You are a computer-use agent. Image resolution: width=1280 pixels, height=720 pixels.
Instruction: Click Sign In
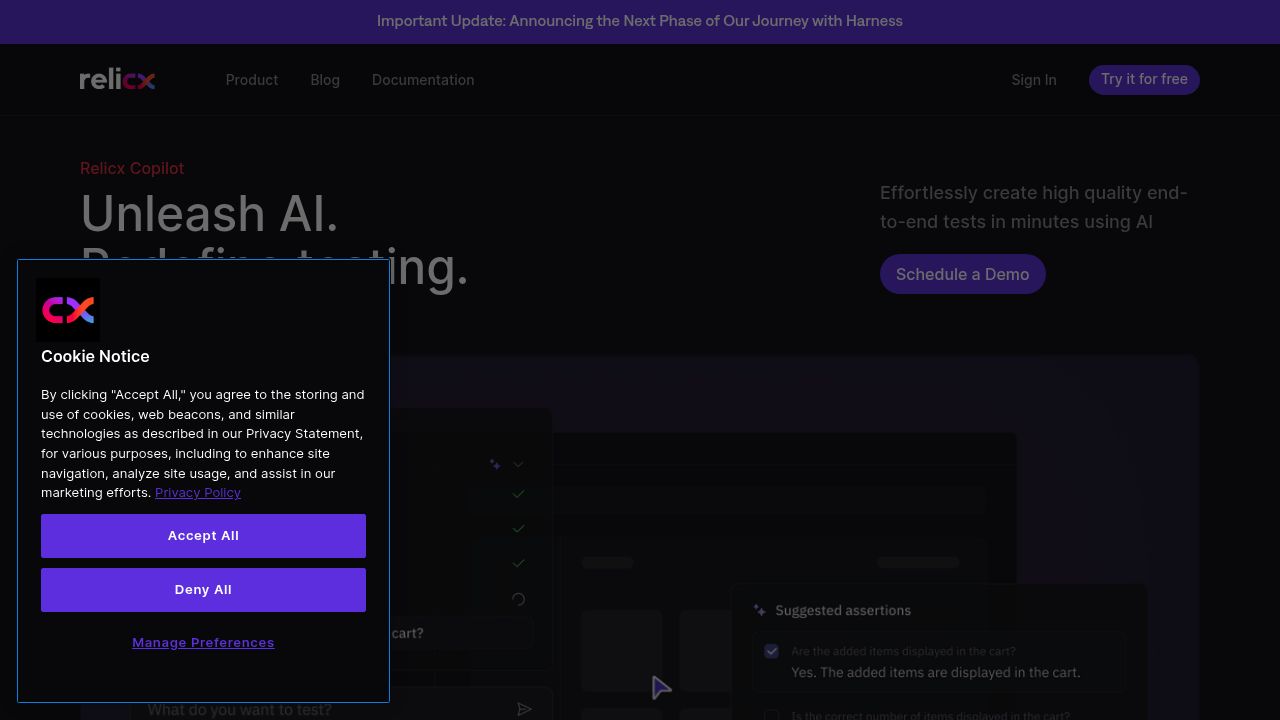point(1034,80)
